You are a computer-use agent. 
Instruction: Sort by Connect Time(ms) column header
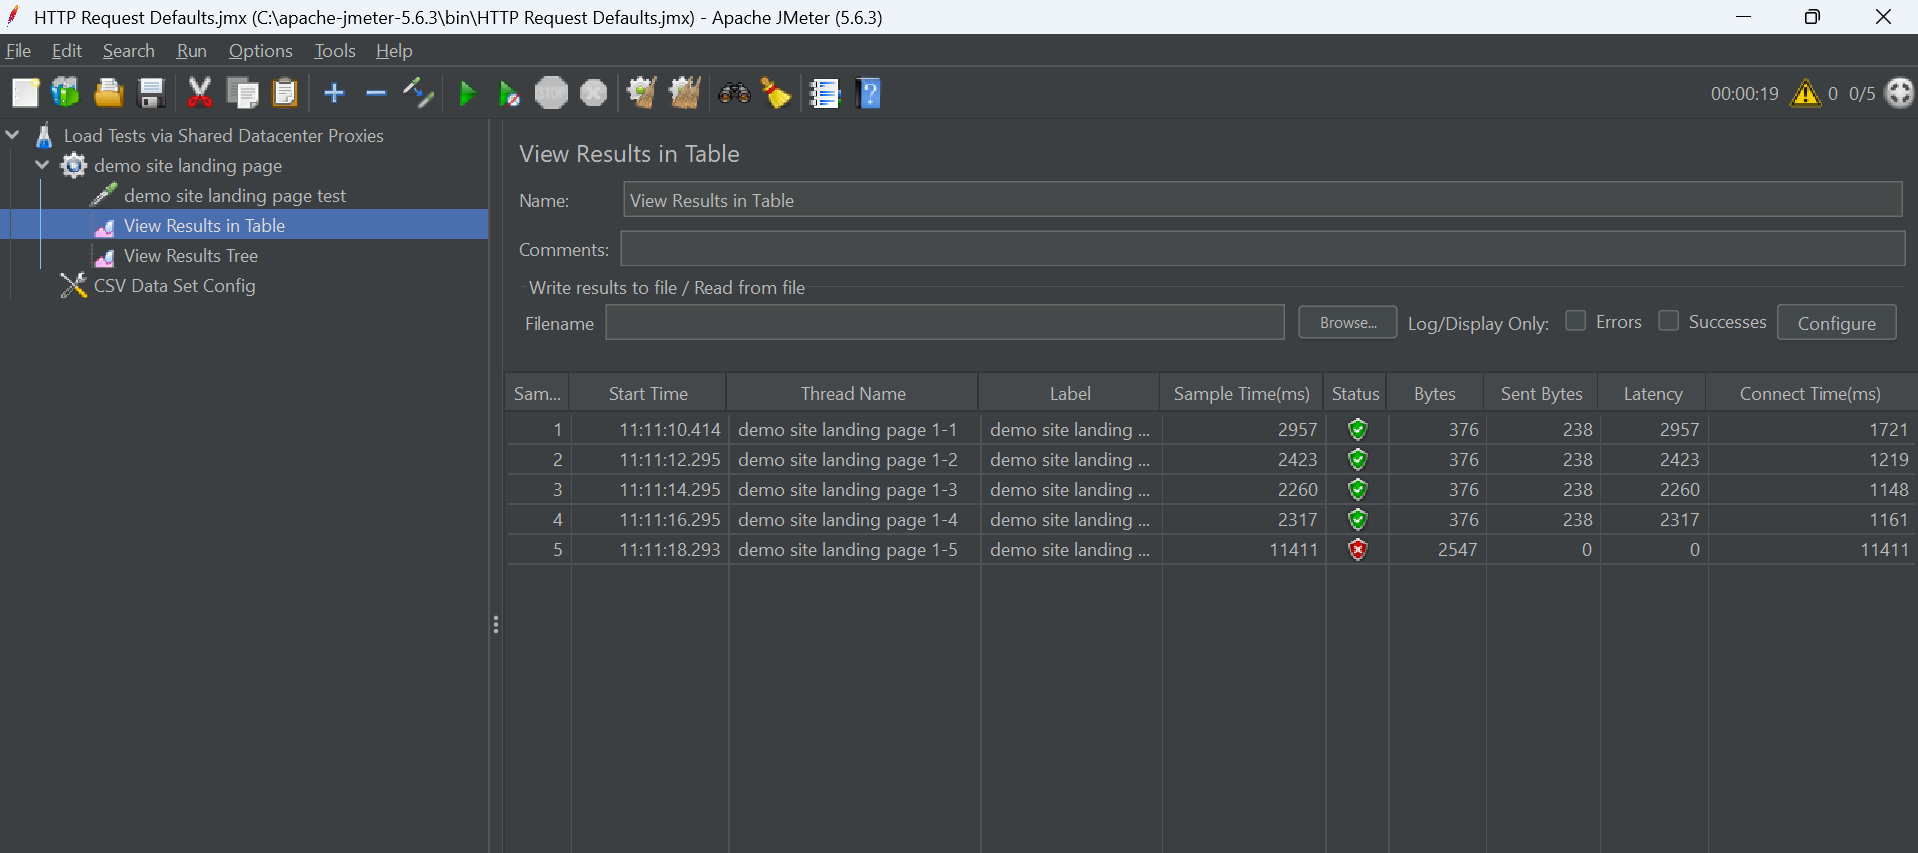point(1810,394)
